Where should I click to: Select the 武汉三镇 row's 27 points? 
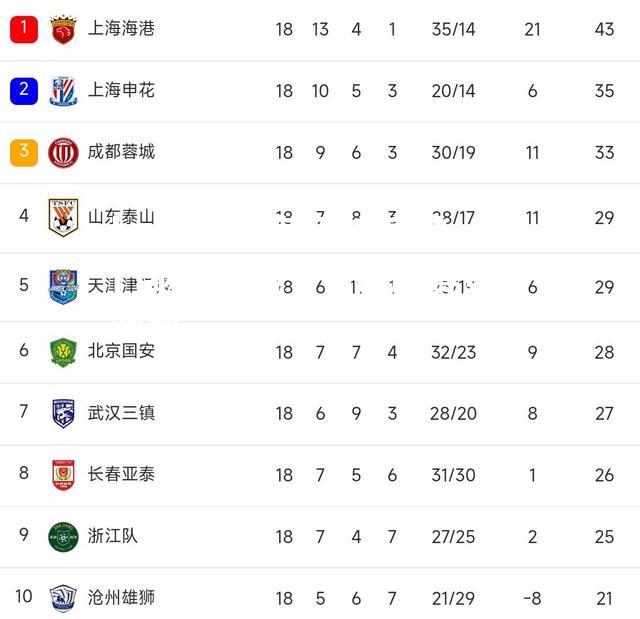click(604, 413)
